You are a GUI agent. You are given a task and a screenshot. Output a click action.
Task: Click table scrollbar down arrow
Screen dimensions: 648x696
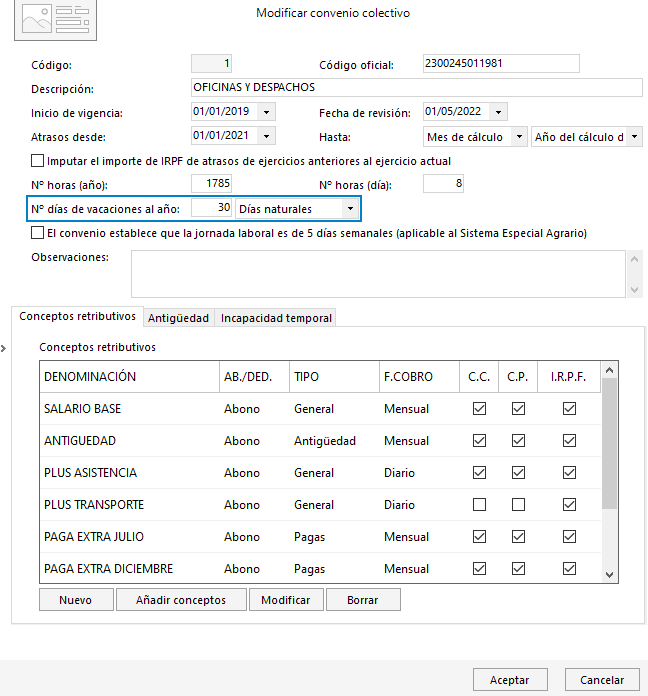click(609, 575)
